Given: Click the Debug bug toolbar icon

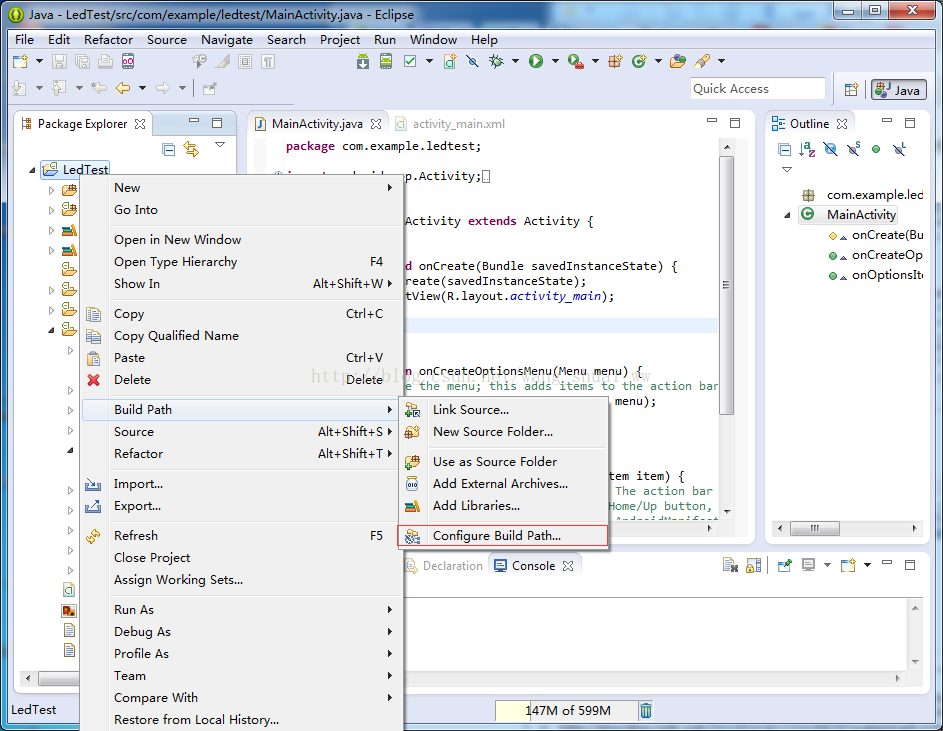Looking at the screenshot, I should click(496, 61).
